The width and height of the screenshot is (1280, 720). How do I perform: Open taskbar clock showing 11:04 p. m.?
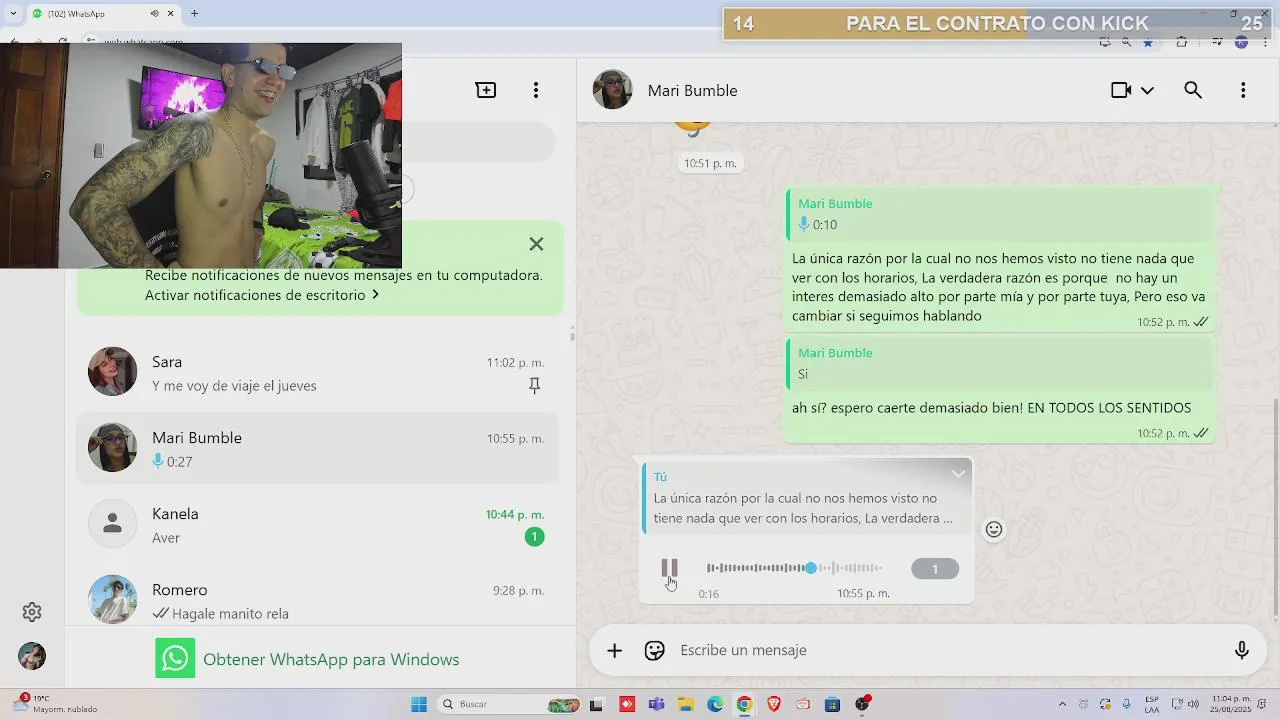(1231, 704)
